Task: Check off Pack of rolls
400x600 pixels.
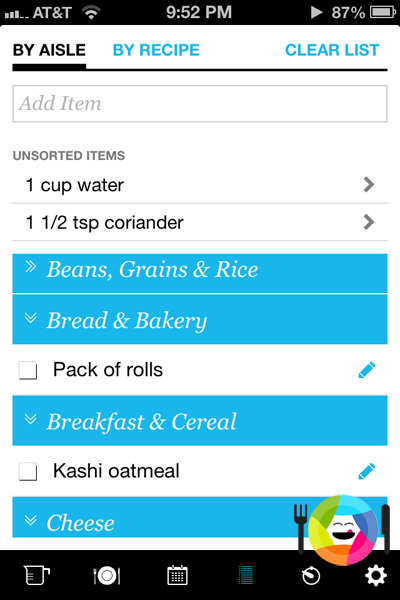Action: coord(28,370)
